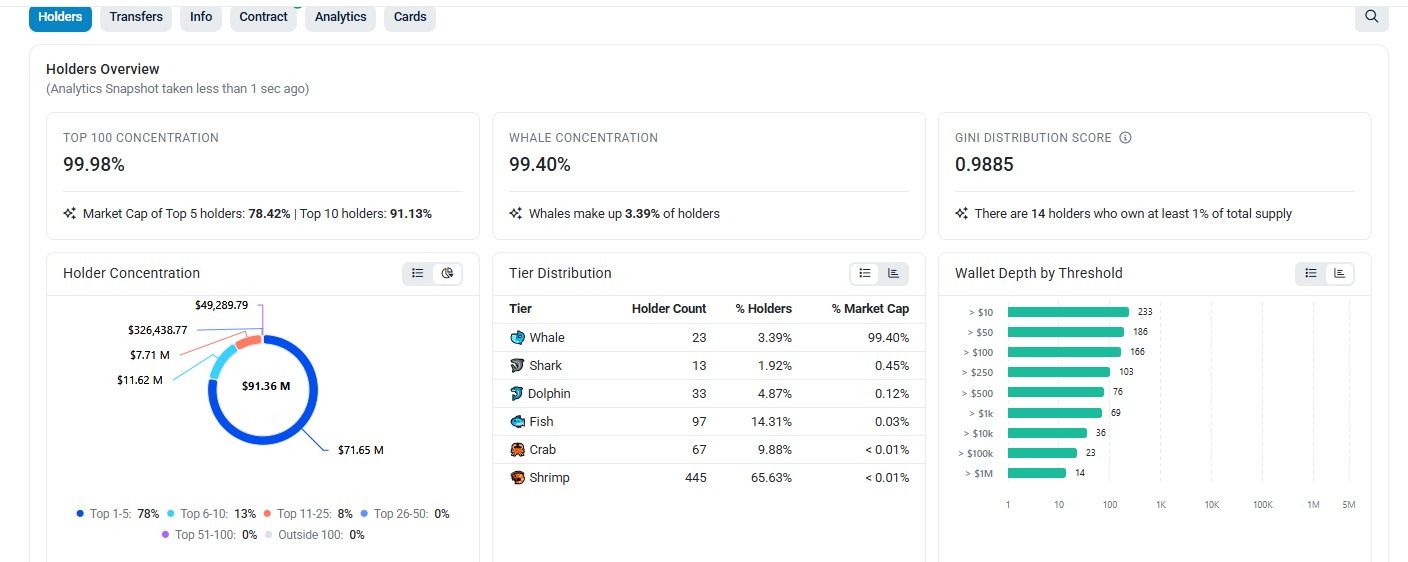Click Crab % Holders value 9.88%
Screen dimensions: 1408x562
coord(776,450)
